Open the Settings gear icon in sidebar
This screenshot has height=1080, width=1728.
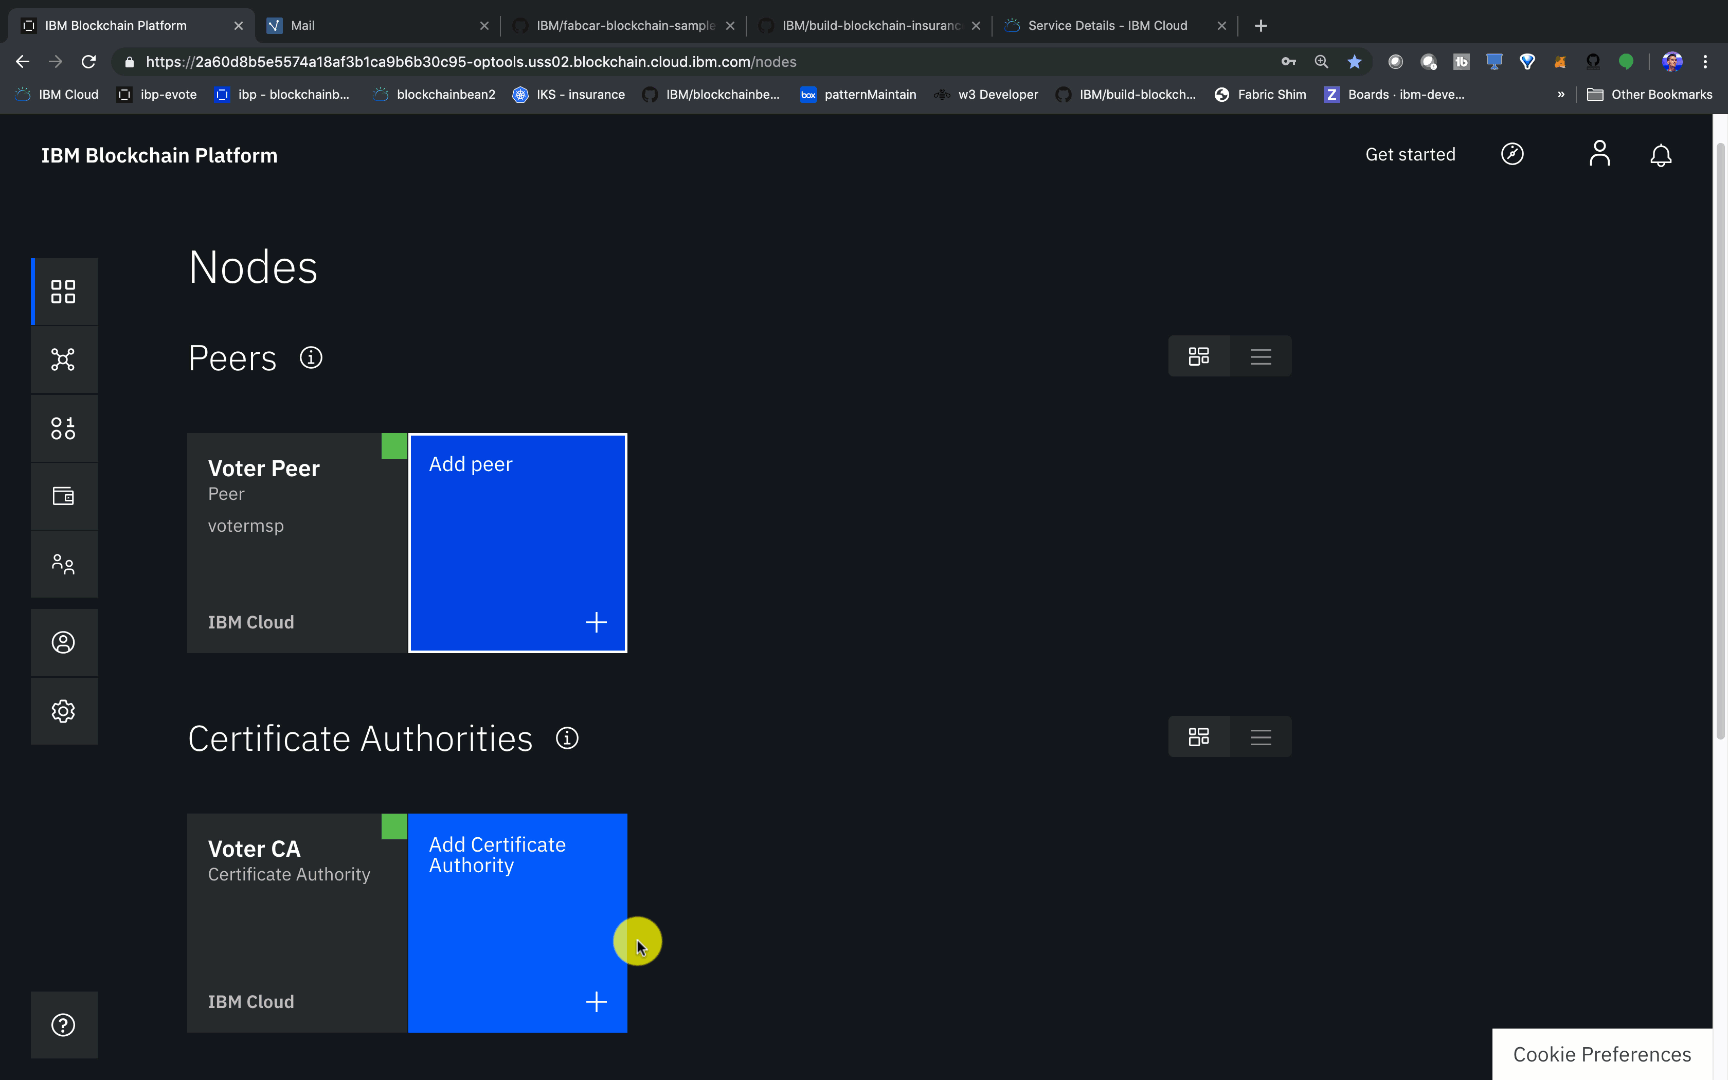coord(63,711)
